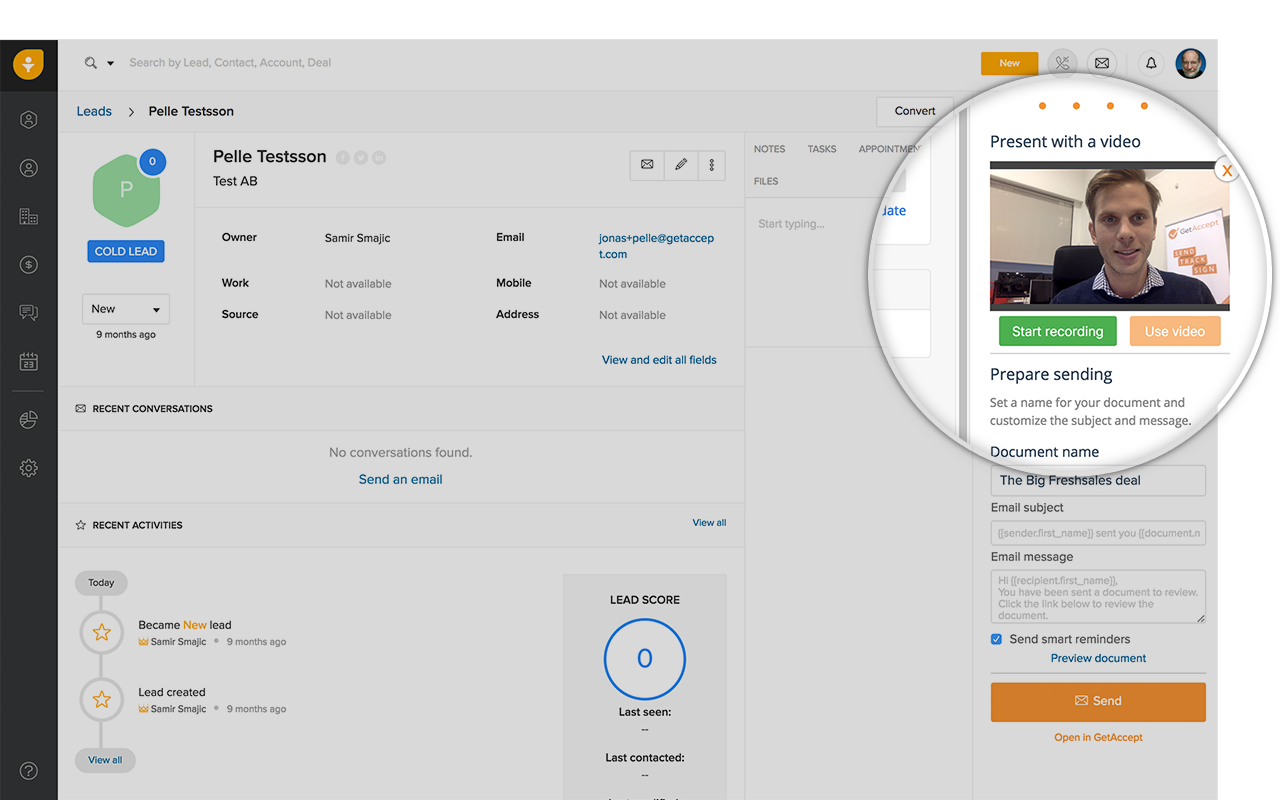Viewport: 1280px width, 800px height.
Task: Click the lead email address link
Action: (x=656, y=246)
